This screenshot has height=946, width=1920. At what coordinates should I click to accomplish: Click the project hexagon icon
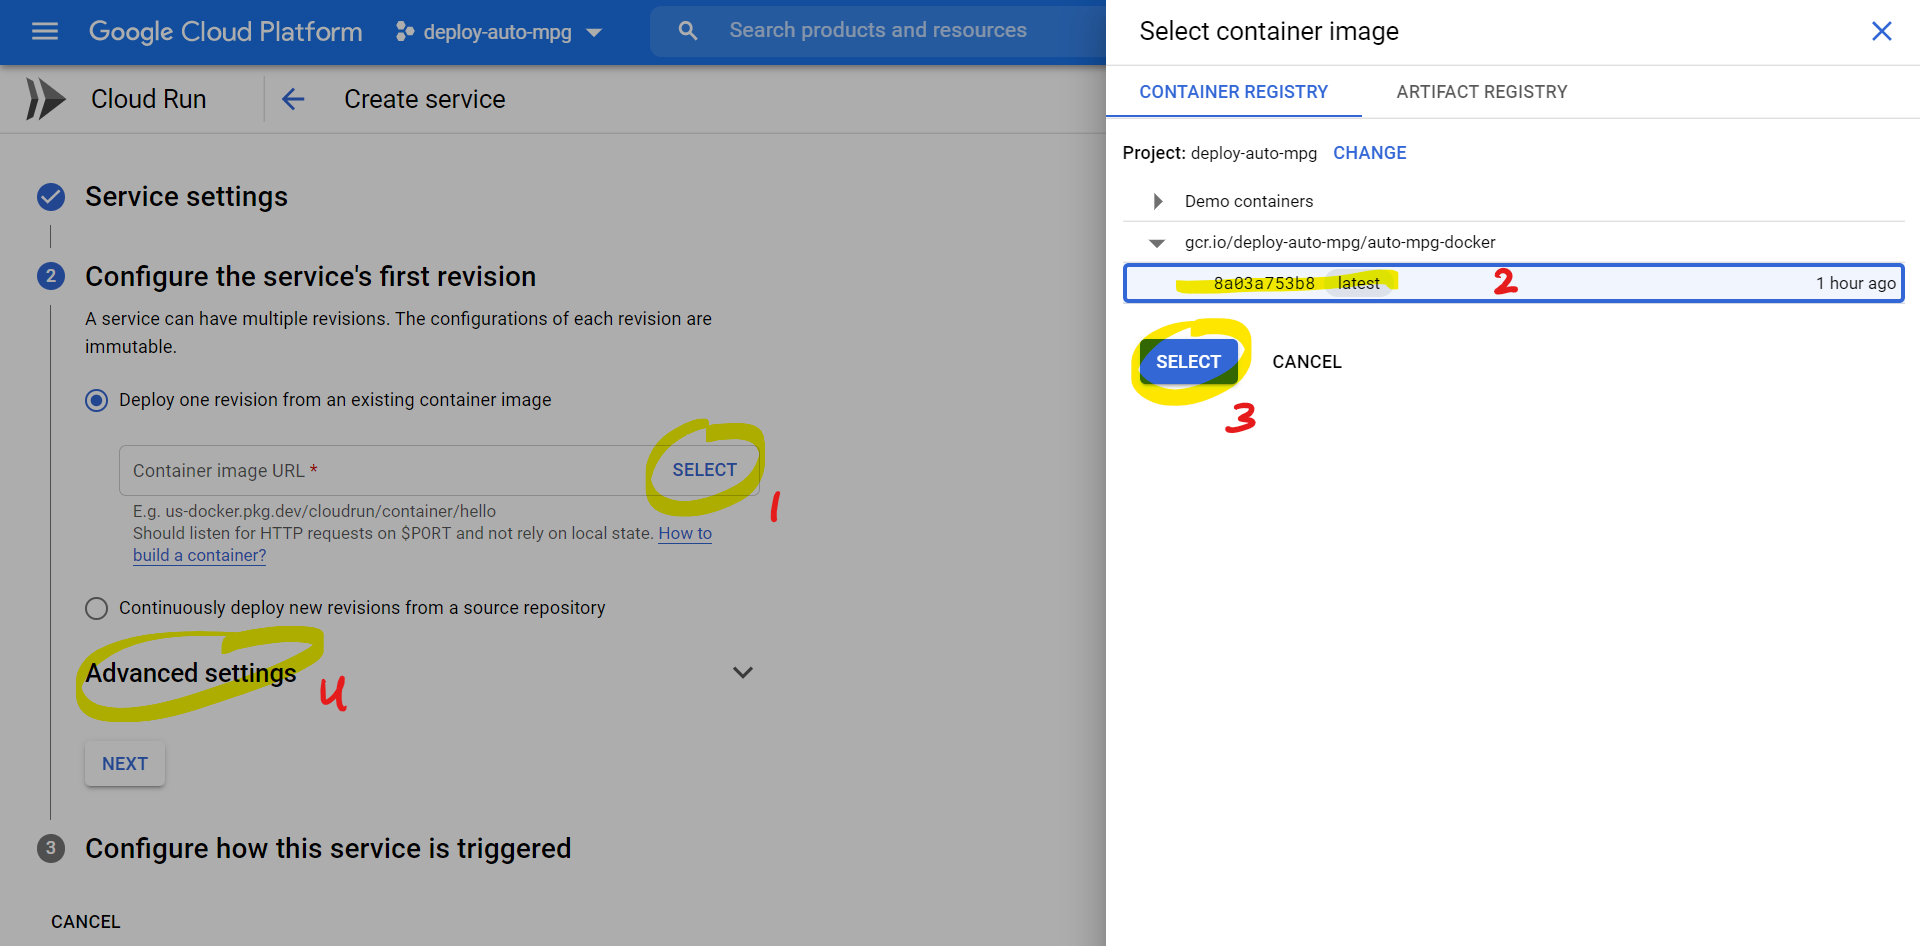[404, 32]
